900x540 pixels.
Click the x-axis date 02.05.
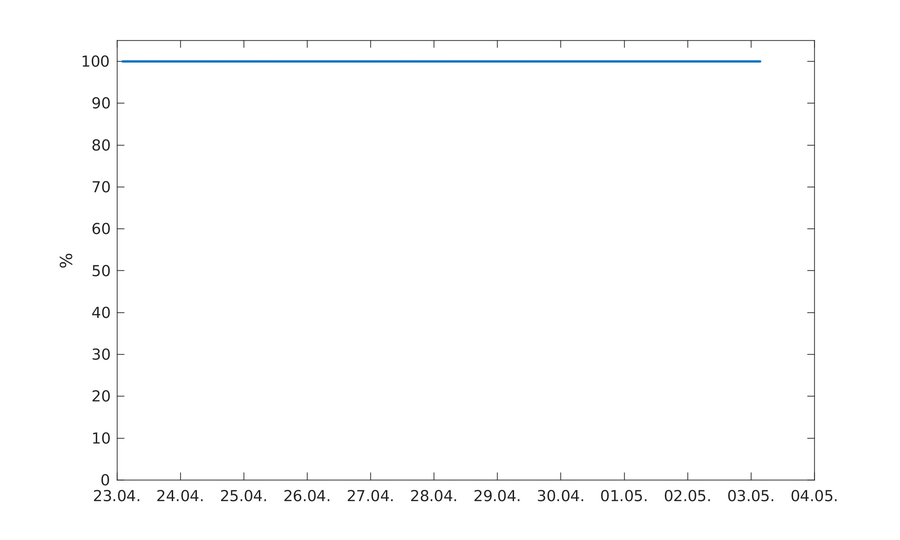coord(688,496)
